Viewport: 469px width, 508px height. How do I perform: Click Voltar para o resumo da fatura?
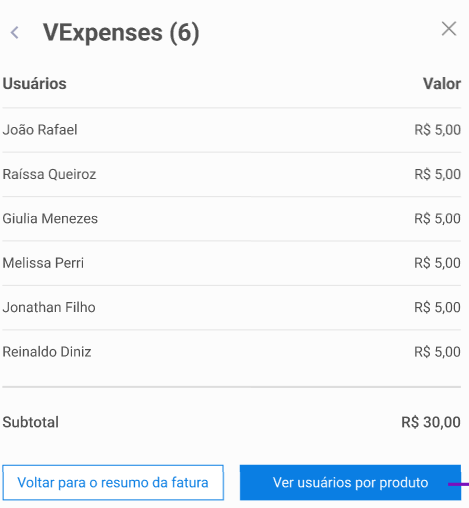[x=113, y=482]
